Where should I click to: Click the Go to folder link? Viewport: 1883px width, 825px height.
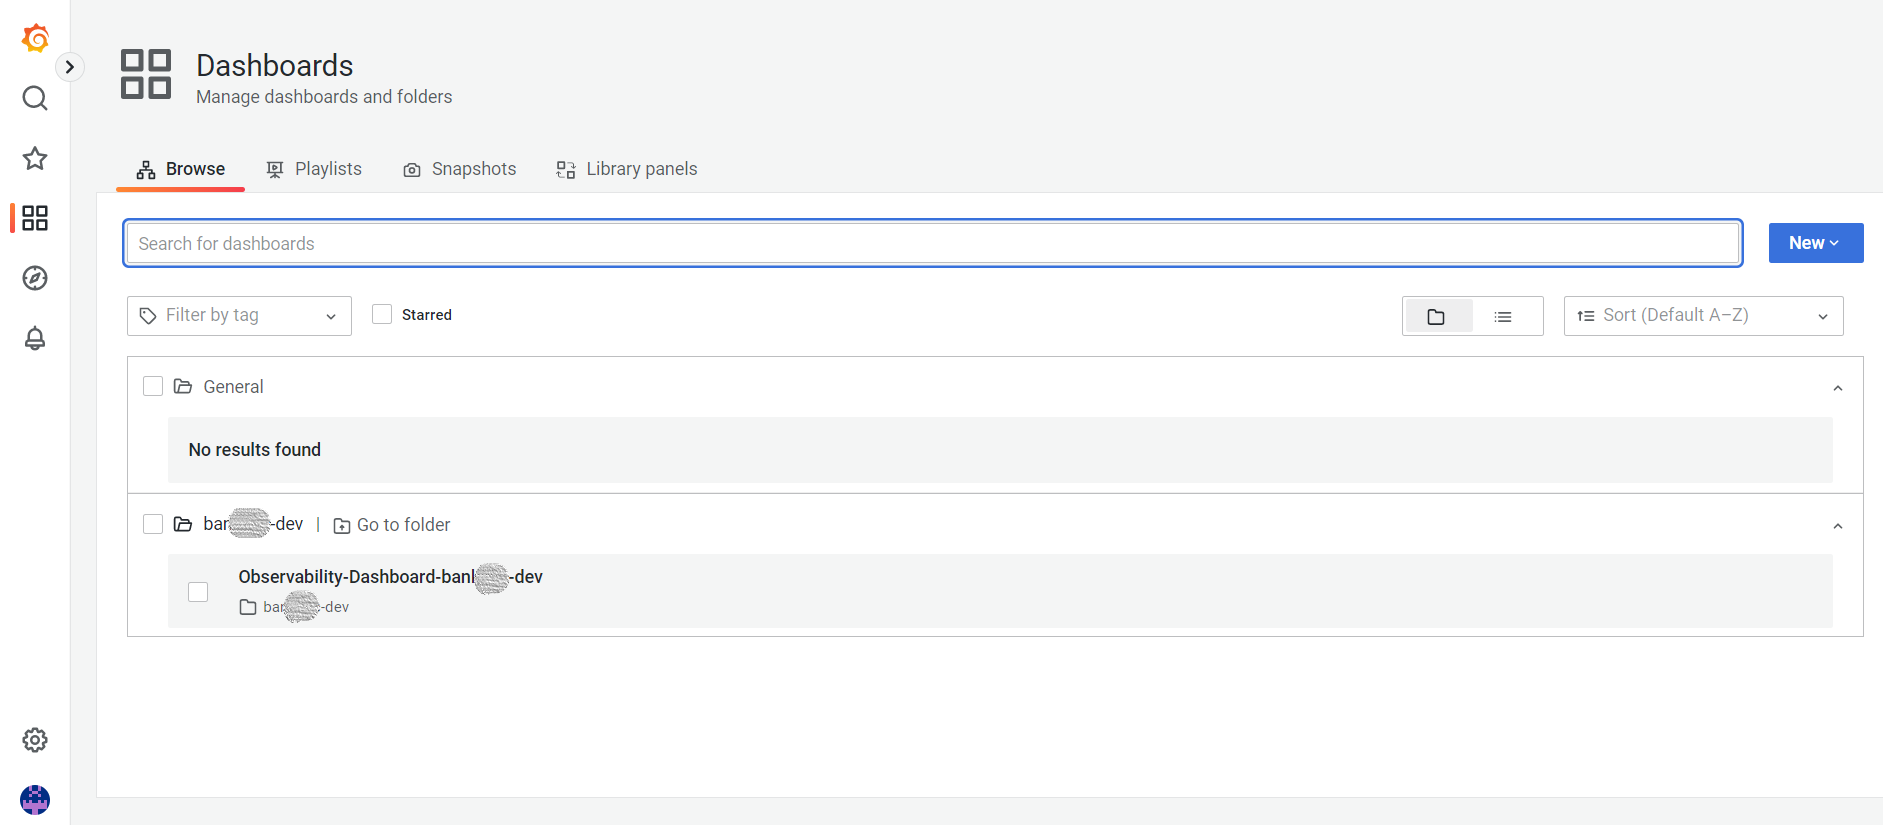pos(392,525)
